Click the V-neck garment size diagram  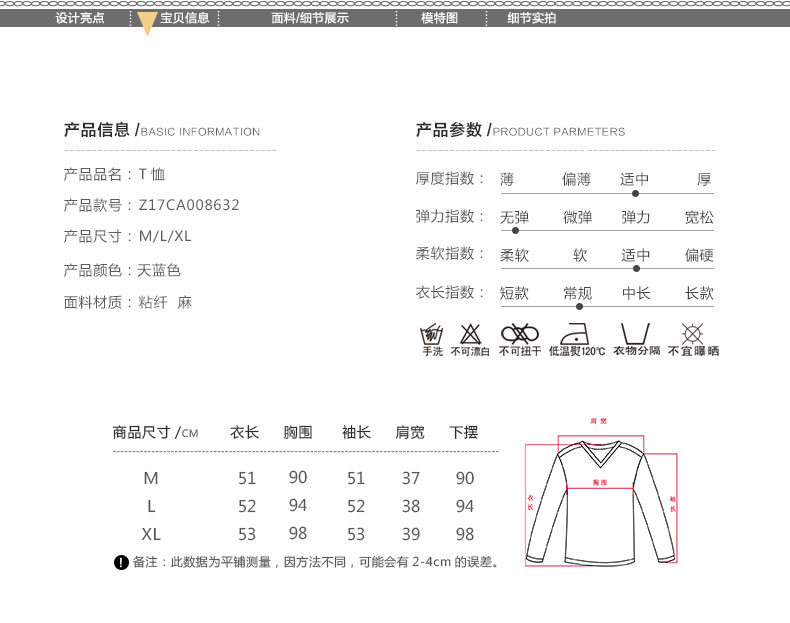600,501
